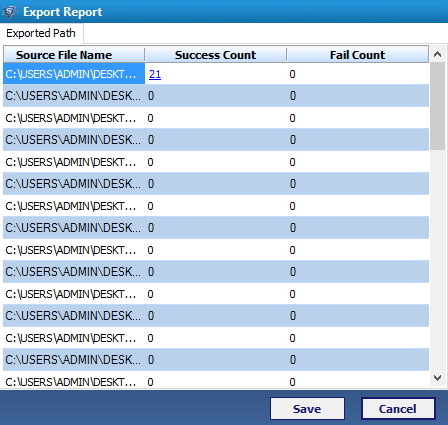Open the Exported Path tab

click(x=41, y=33)
